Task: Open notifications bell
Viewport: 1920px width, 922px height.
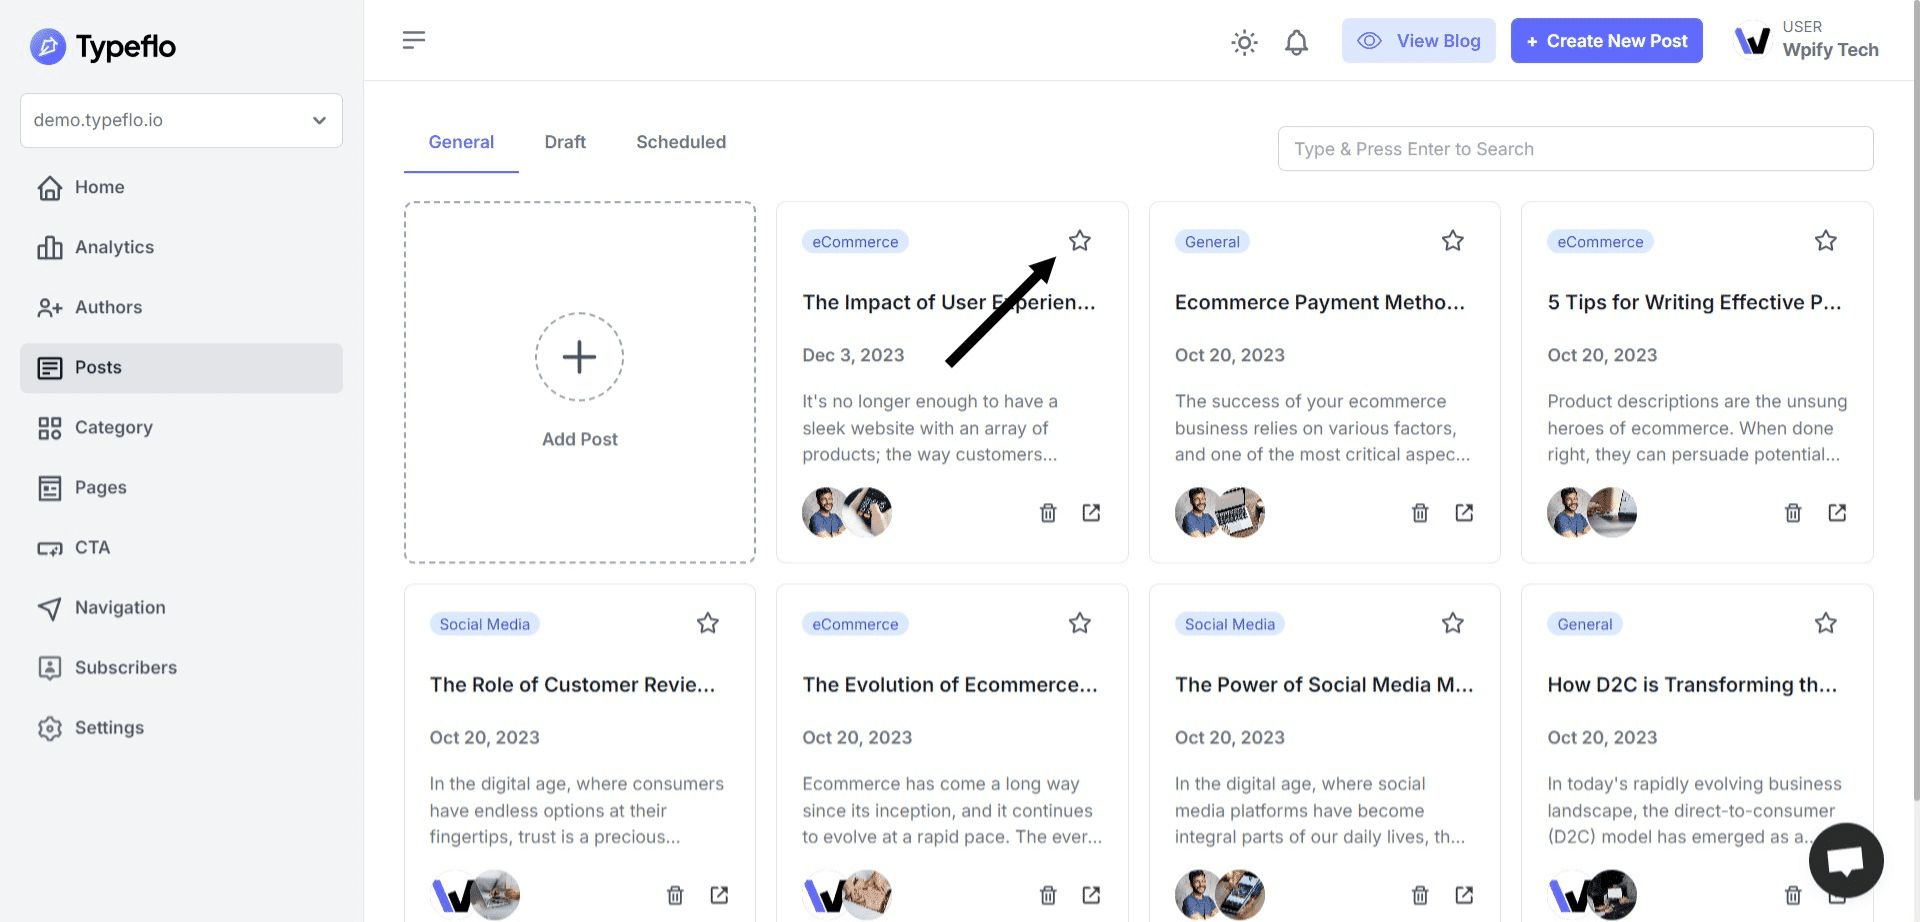Action: (x=1296, y=42)
